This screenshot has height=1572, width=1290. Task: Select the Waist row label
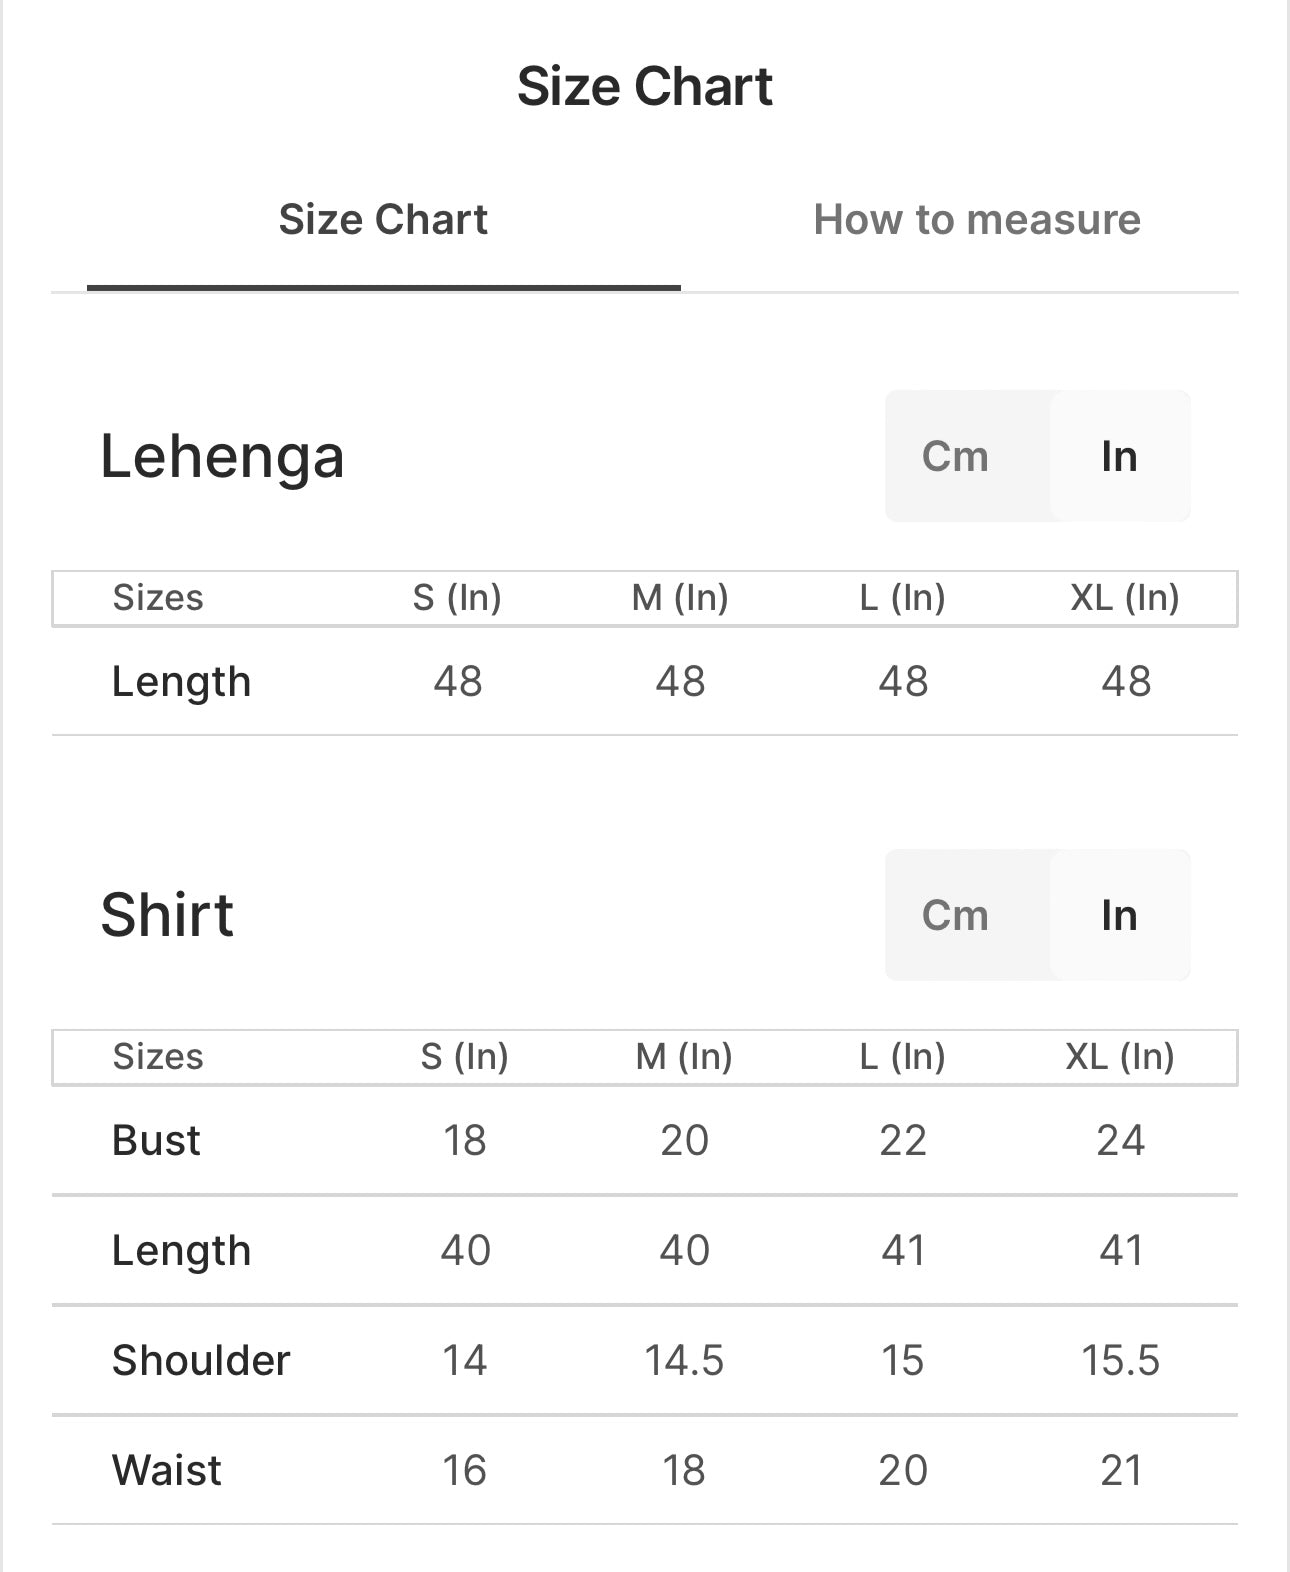pyautogui.click(x=167, y=1471)
